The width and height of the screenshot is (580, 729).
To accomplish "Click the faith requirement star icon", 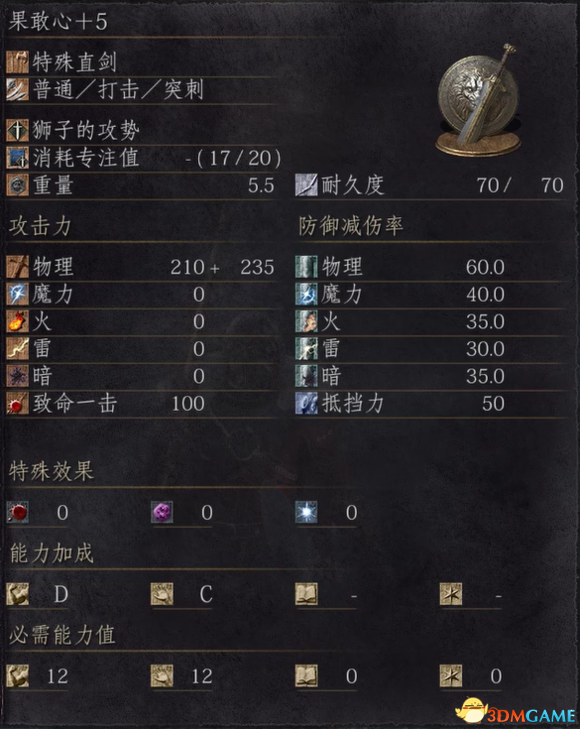I will 451,676.
